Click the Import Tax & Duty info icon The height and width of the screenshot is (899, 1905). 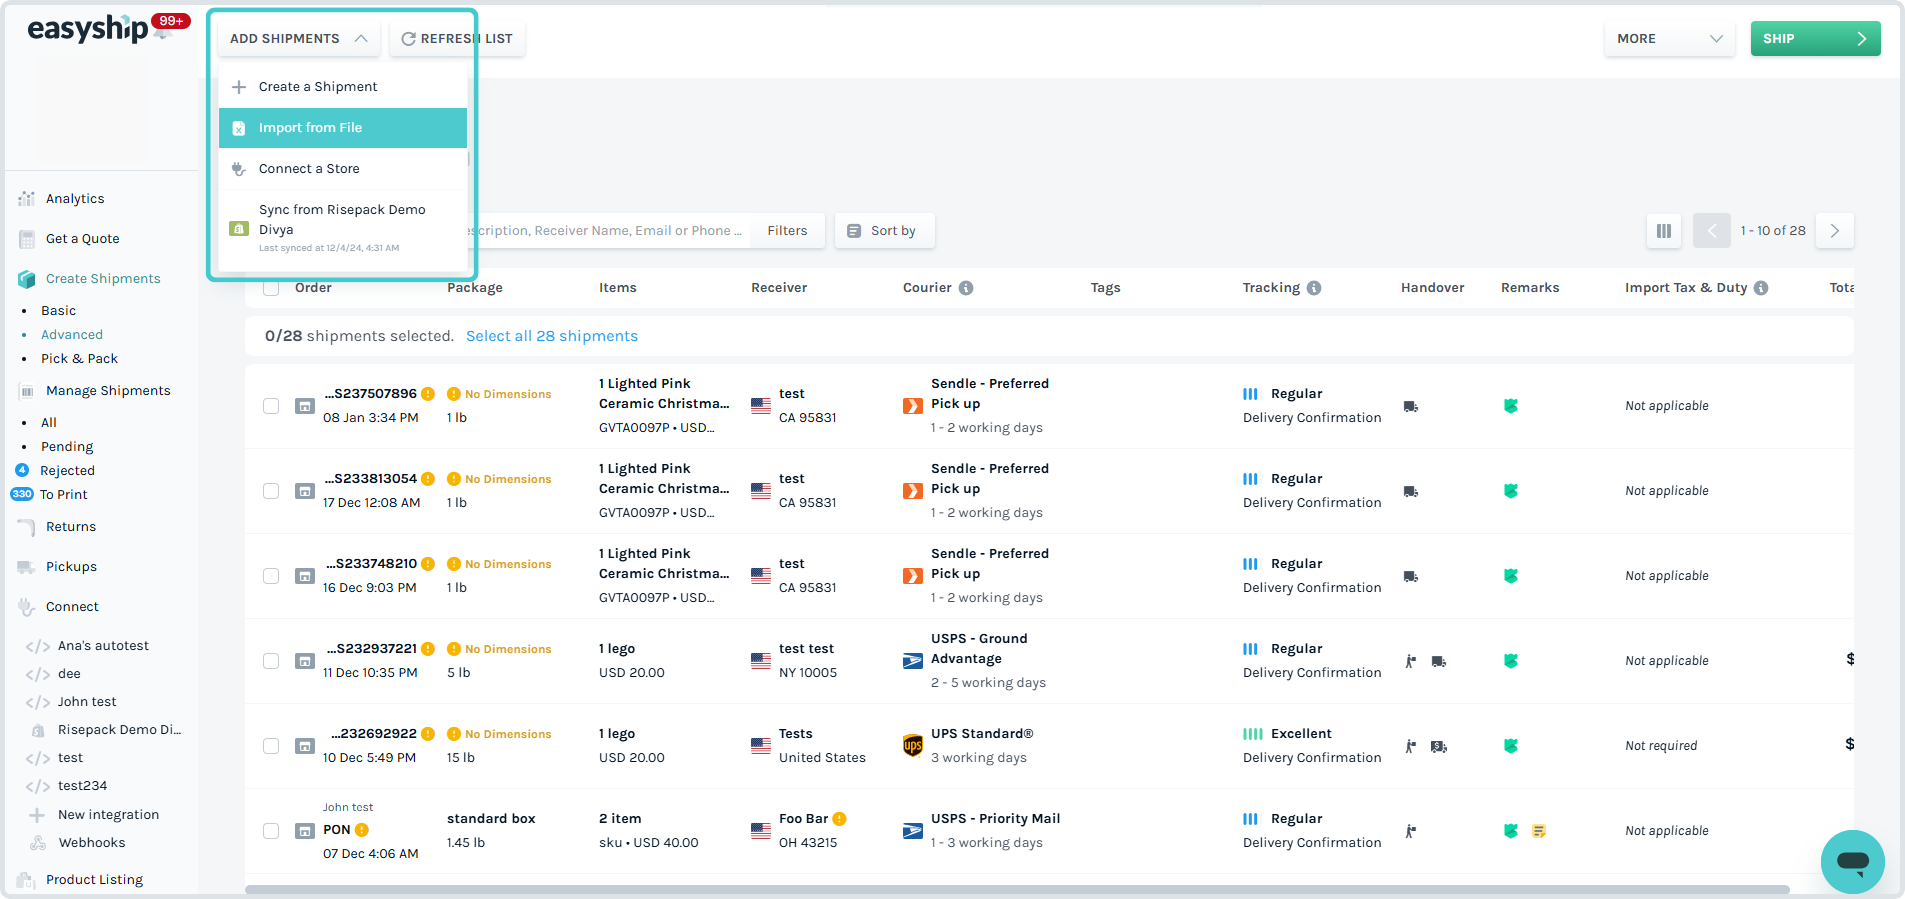tap(1761, 288)
